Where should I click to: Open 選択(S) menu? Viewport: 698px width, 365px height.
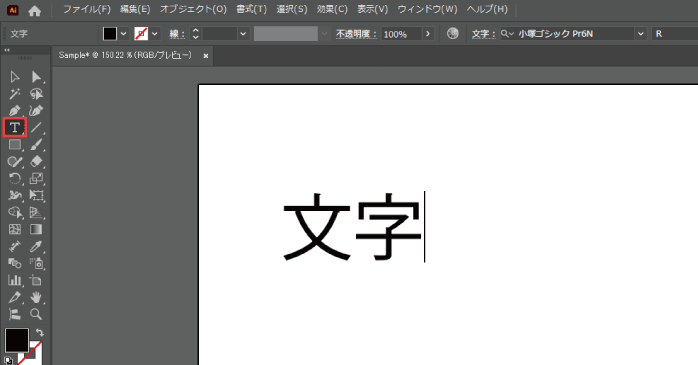pyautogui.click(x=292, y=9)
